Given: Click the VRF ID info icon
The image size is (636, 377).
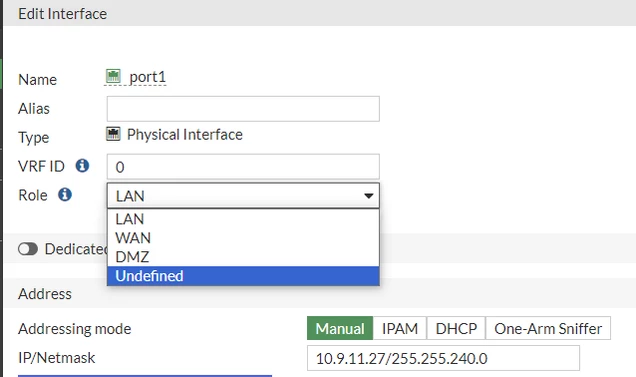Looking at the screenshot, I should coord(82,166).
